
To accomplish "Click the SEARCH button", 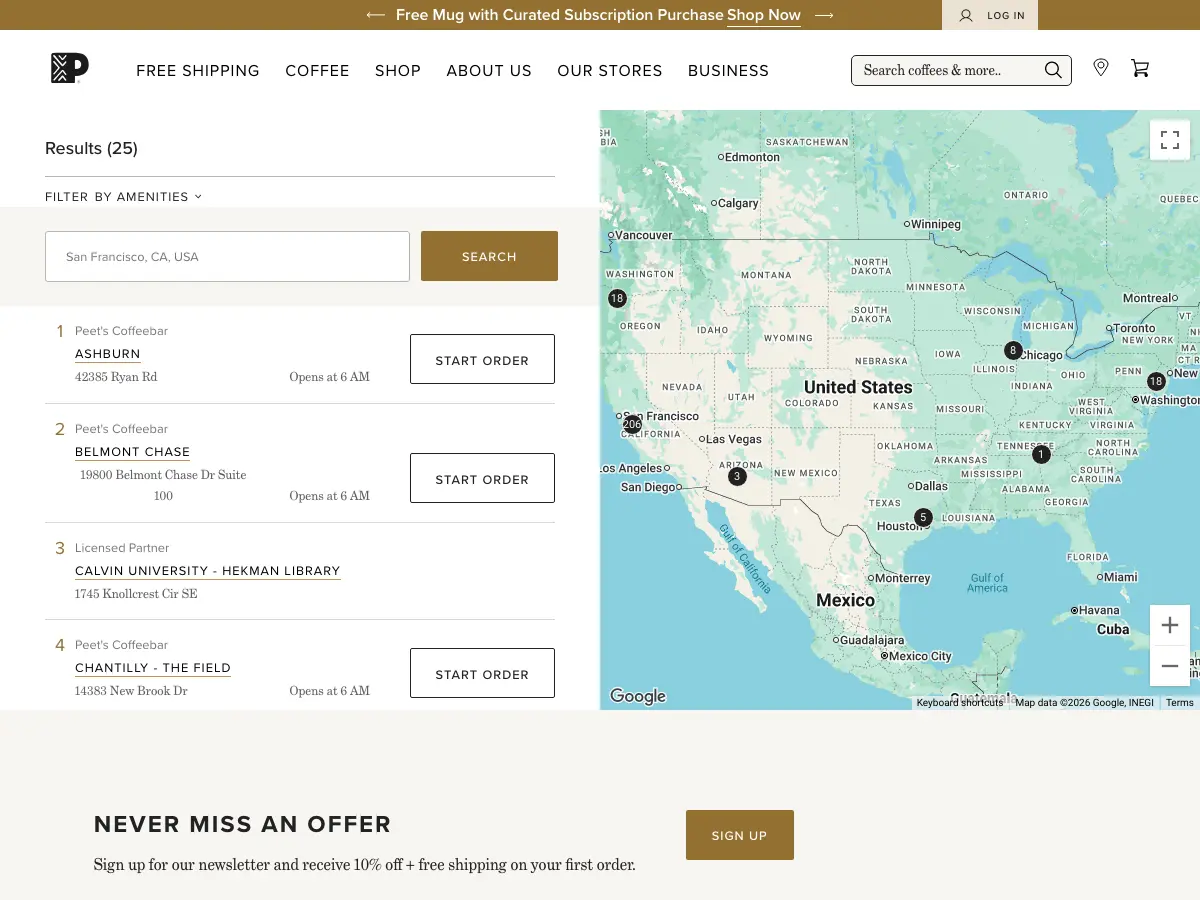I will 489,256.
